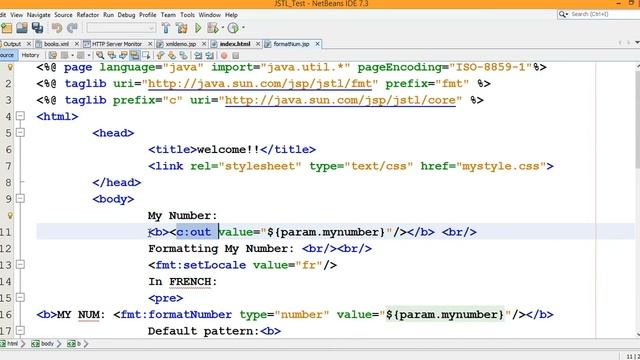Open the Refactor menu
The image size is (640, 360).
coord(88,15)
